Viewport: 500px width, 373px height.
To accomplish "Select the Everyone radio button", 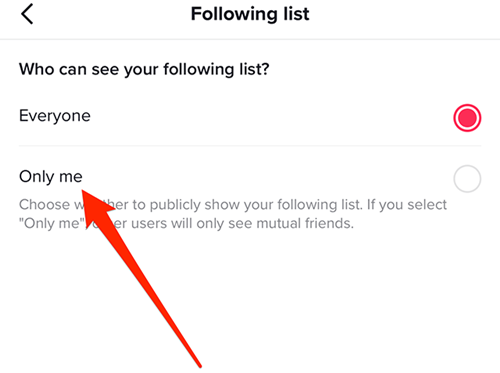I will pos(467,118).
